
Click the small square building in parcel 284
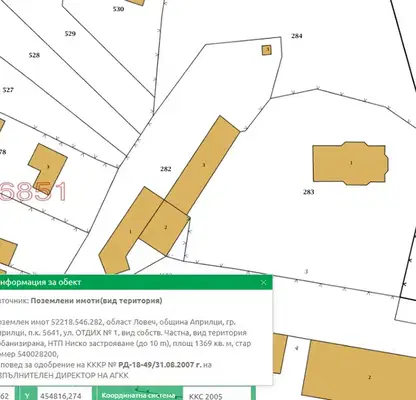(267, 50)
